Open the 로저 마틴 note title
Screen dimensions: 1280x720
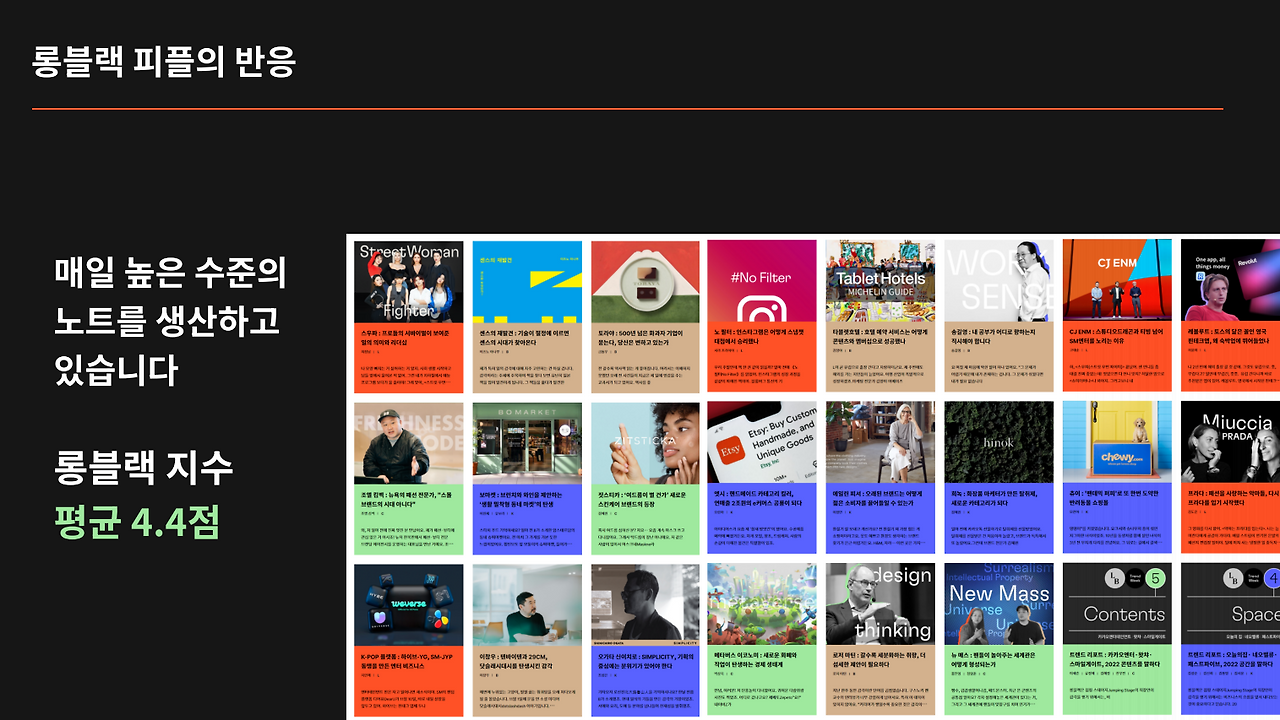coord(879,661)
